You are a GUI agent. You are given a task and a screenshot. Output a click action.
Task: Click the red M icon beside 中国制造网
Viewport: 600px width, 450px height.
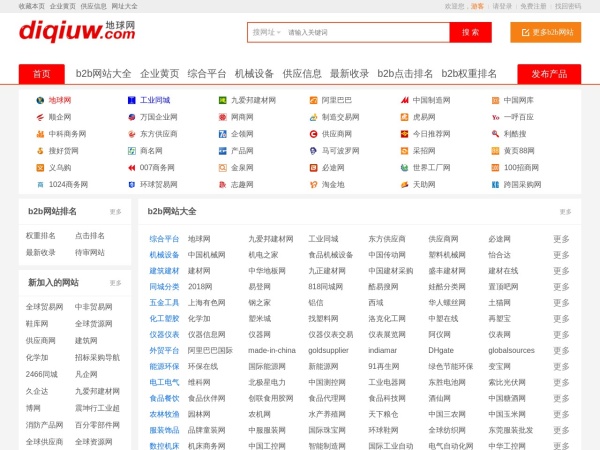coord(404,100)
